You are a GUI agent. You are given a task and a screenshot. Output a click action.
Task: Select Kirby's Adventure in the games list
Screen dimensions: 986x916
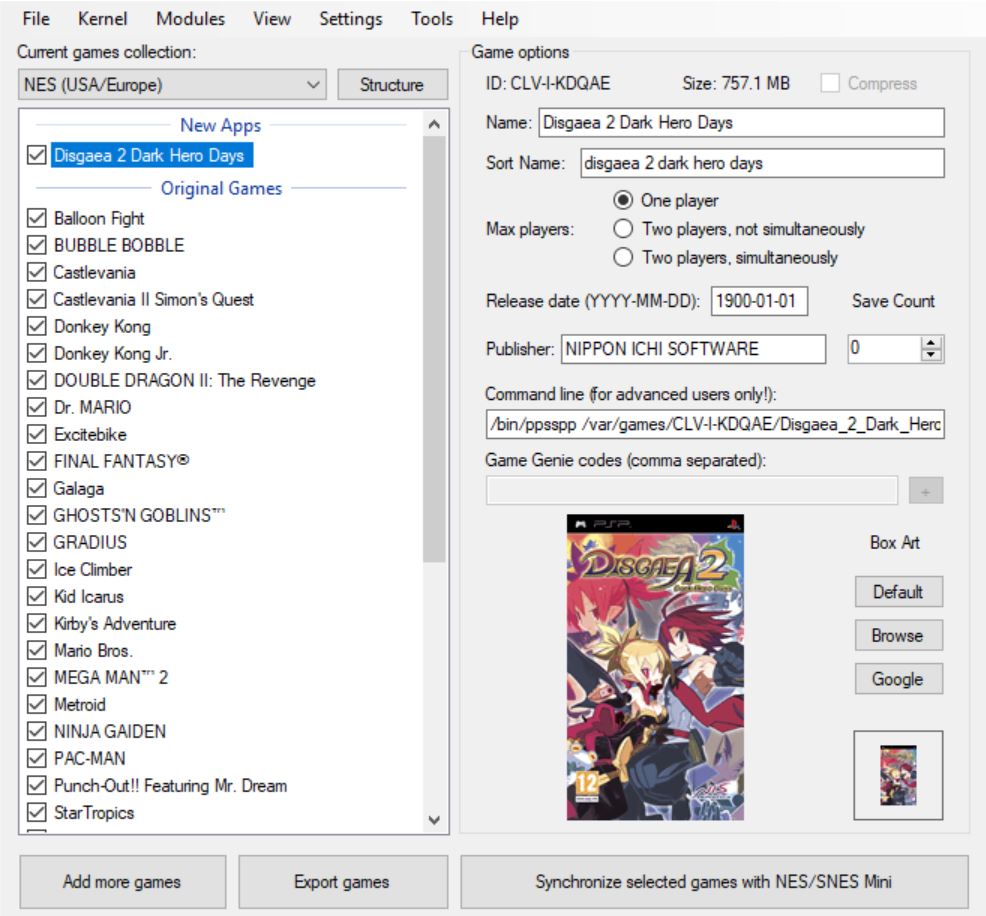click(x=115, y=624)
